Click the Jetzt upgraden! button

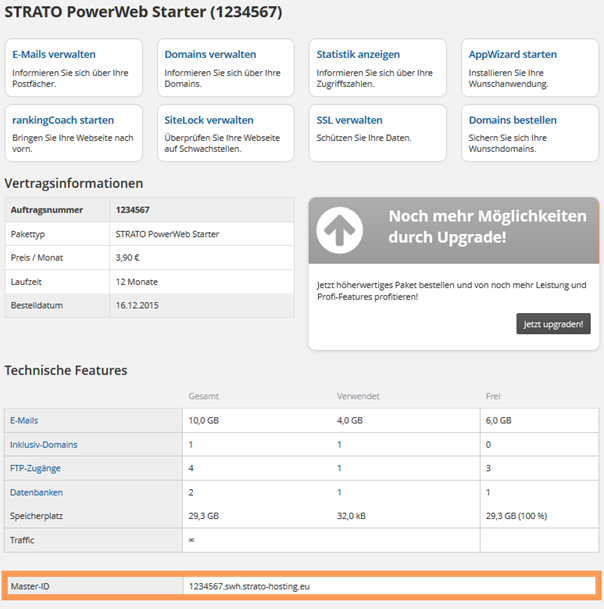[553, 324]
